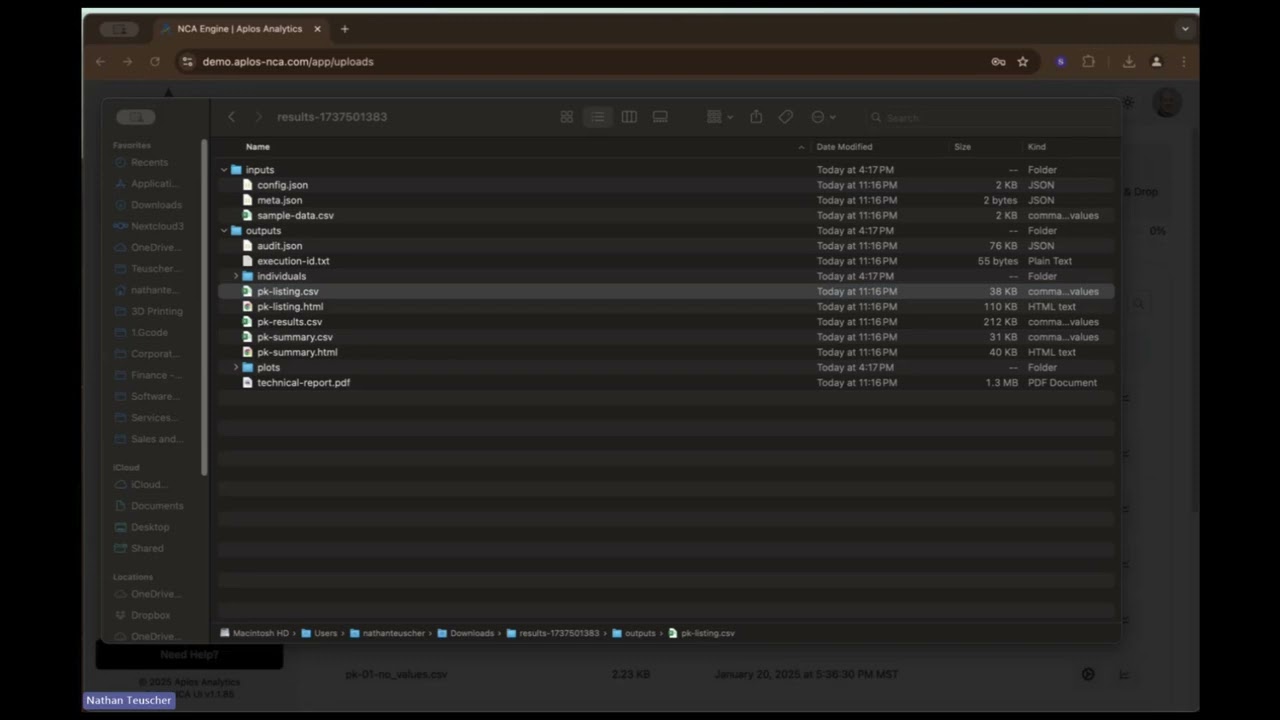The width and height of the screenshot is (1280, 720).
Task: Open Recents in the Finder sidebar
Action: tap(149, 162)
